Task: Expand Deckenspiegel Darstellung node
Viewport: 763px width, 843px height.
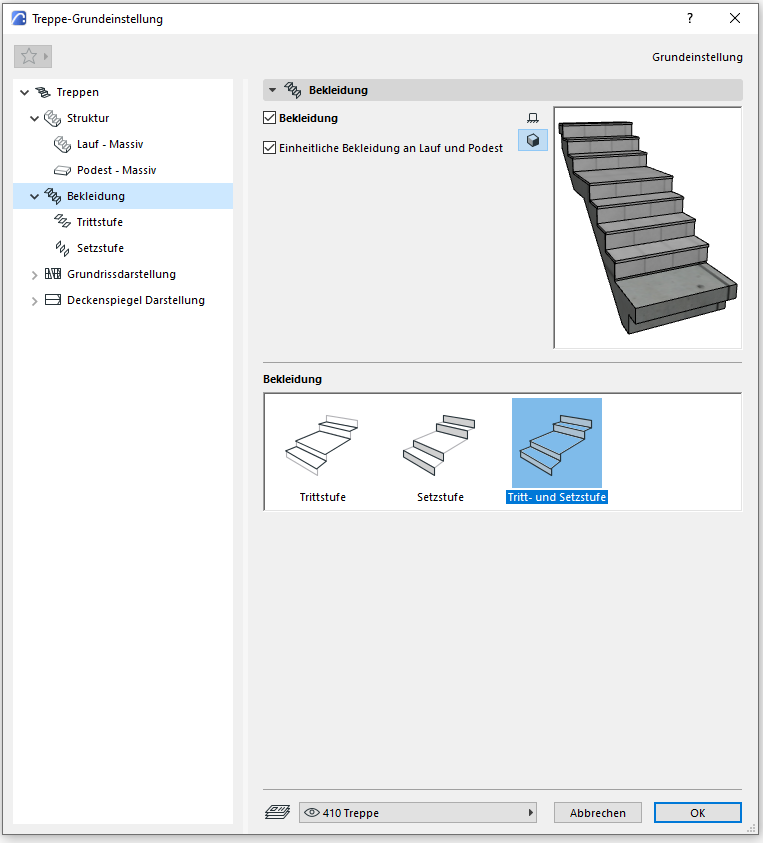Action: pos(35,301)
